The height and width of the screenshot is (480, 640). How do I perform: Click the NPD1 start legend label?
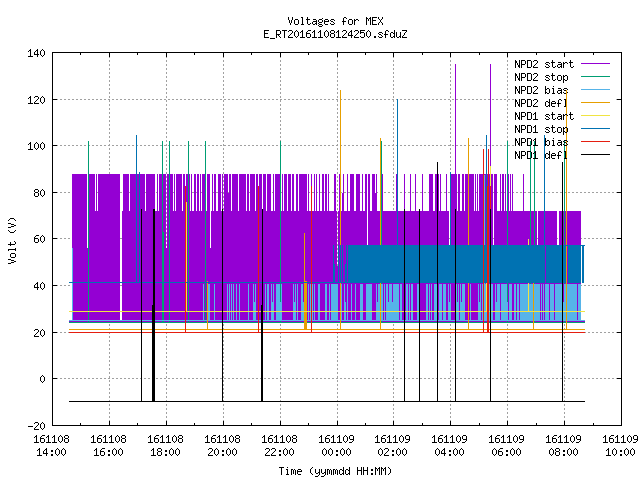(544, 116)
